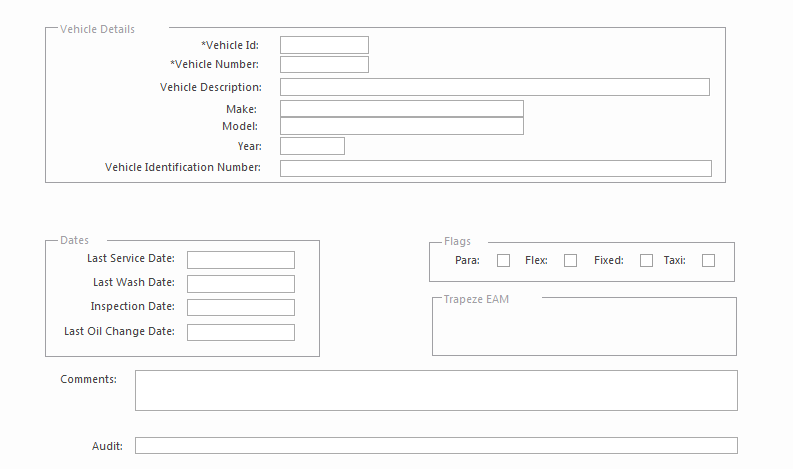This screenshot has height=469, width=793.
Task: Toggle the Flex checkbox
Action: pos(570,261)
